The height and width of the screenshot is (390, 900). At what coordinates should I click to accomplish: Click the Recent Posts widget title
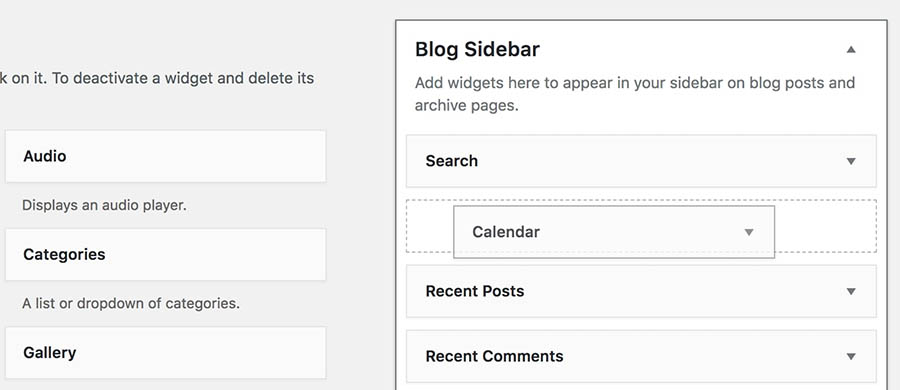pyautogui.click(x=475, y=291)
